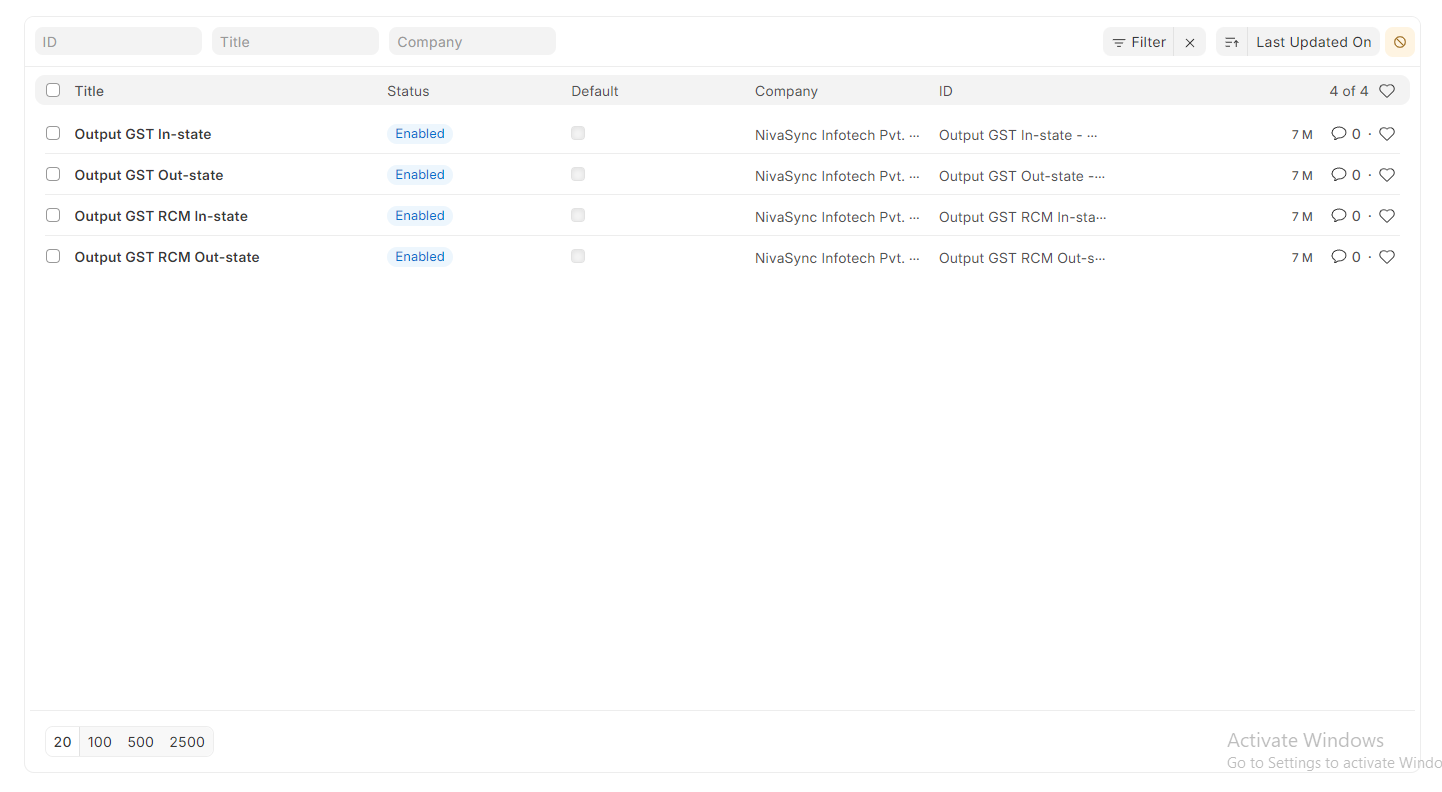Click heart icon for Output GST Out-state
The image size is (1442, 792).
click(x=1386, y=175)
